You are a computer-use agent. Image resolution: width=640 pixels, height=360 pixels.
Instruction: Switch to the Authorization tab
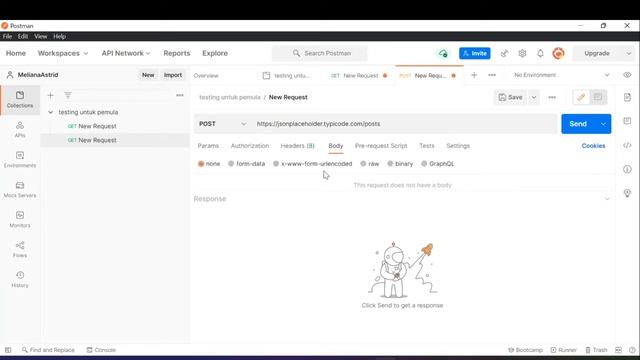[x=250, y=146]
